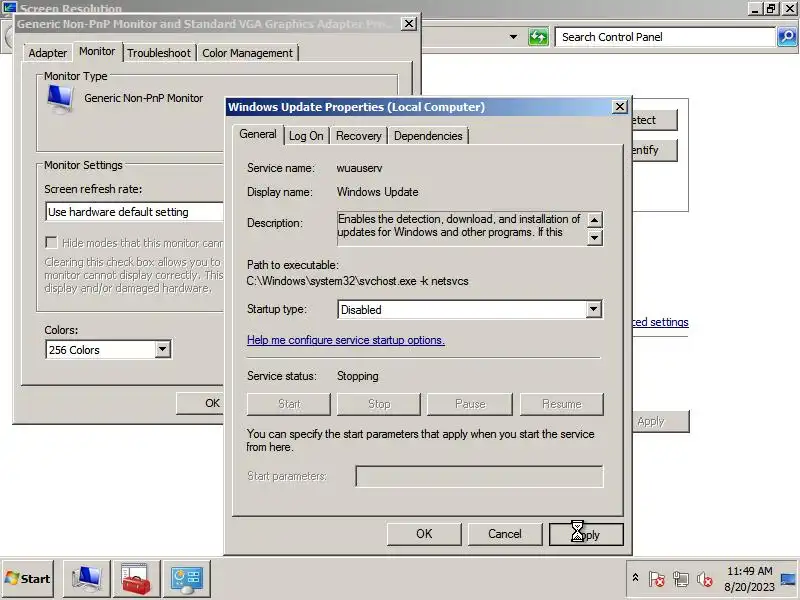Click the Start button on the taskbar

pyautogui.click(x=28, y=579)
